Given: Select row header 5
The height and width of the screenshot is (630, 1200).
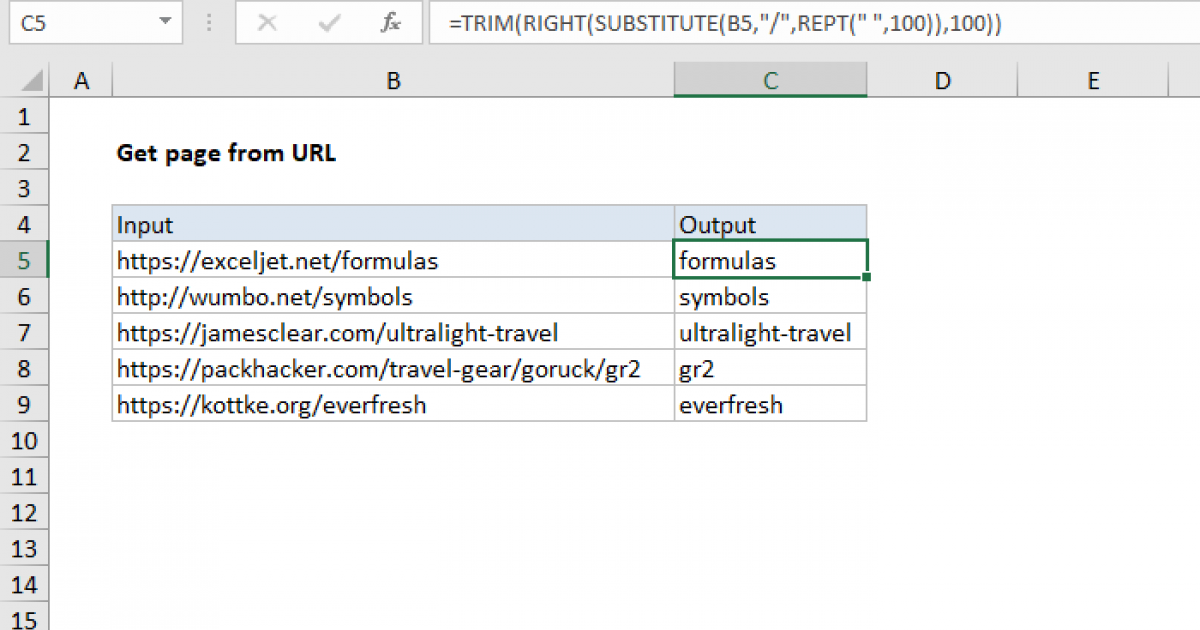Looking at the screenshot, I should (x=24, y=260).
